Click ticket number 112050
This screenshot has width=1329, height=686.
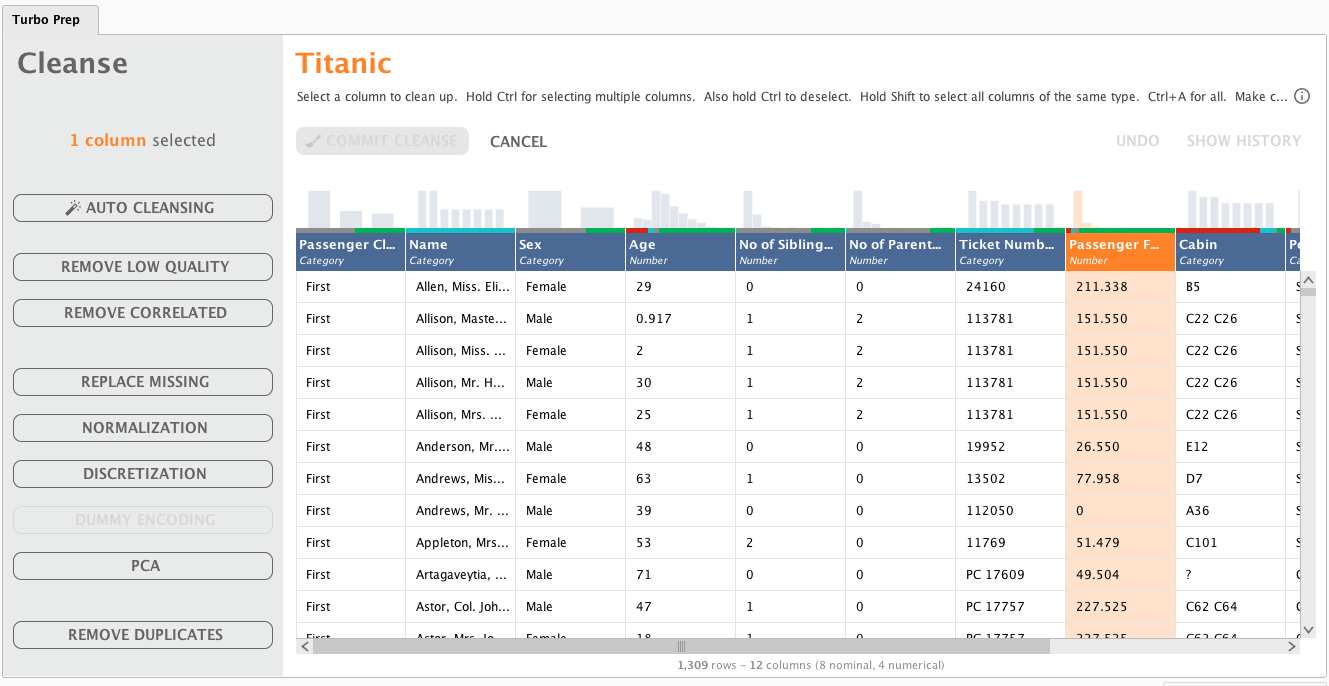(1010, 511)
